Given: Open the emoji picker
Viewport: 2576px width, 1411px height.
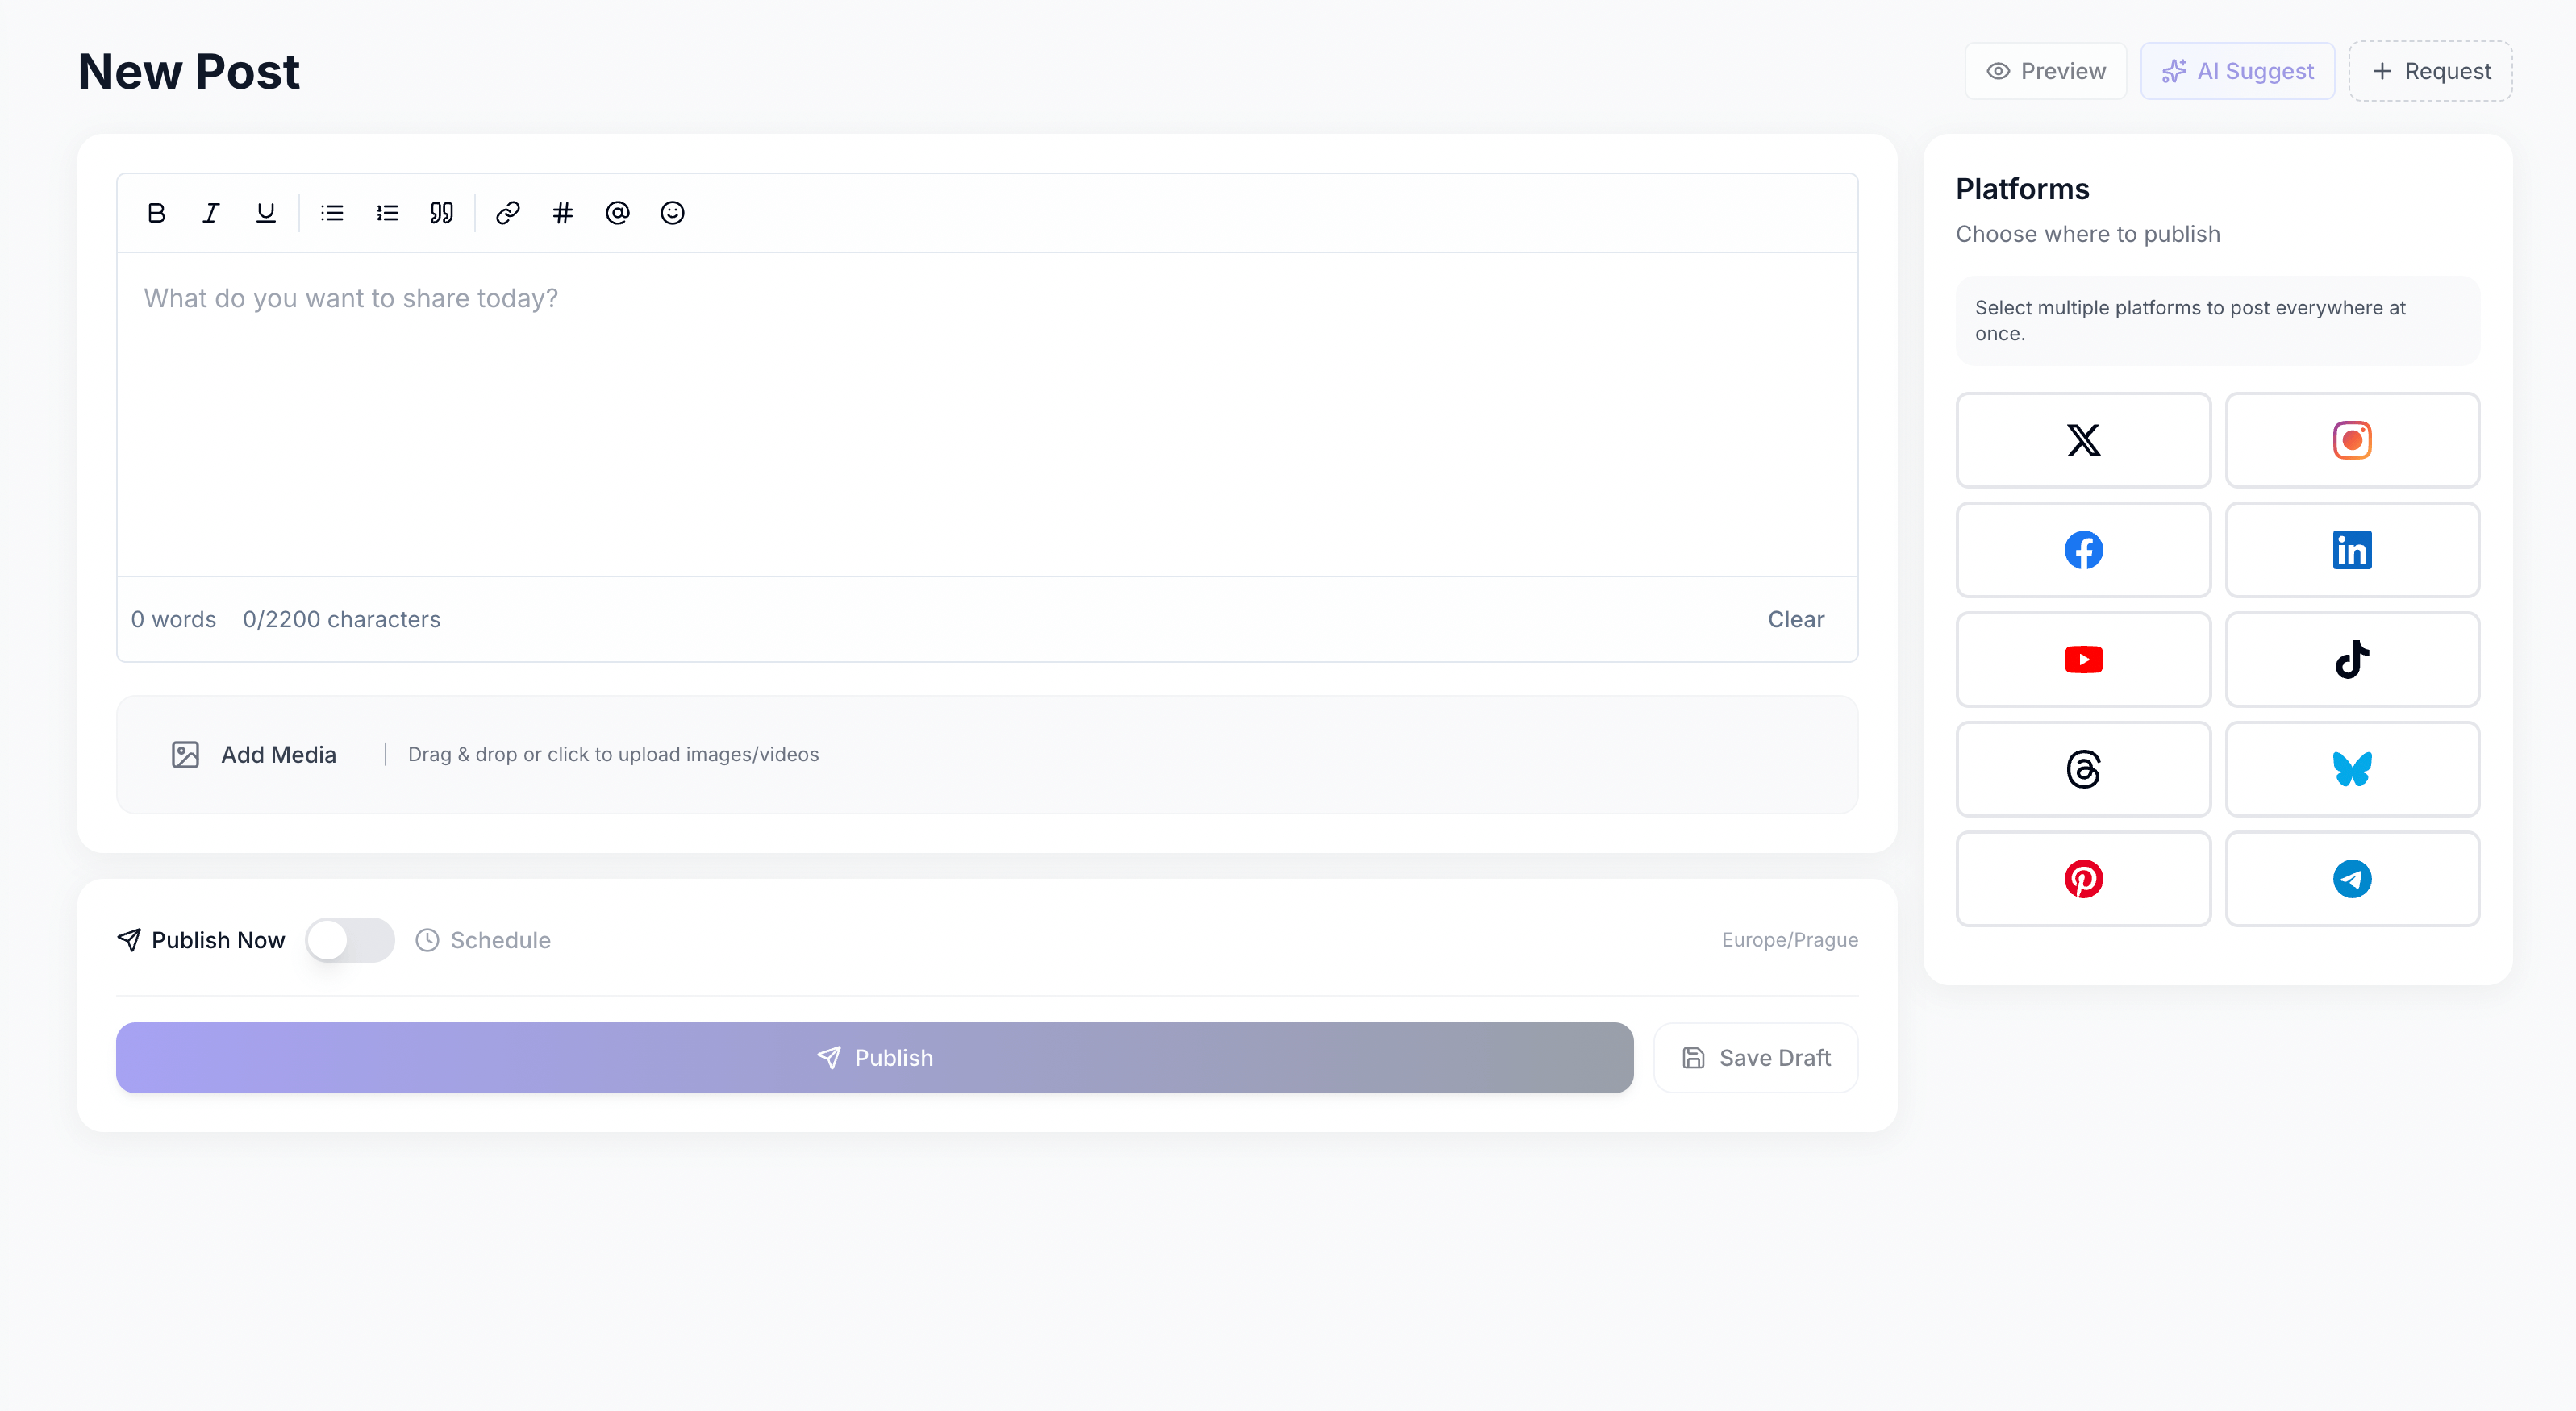Looking at the screenshot, I should click(x=672, y=212).
